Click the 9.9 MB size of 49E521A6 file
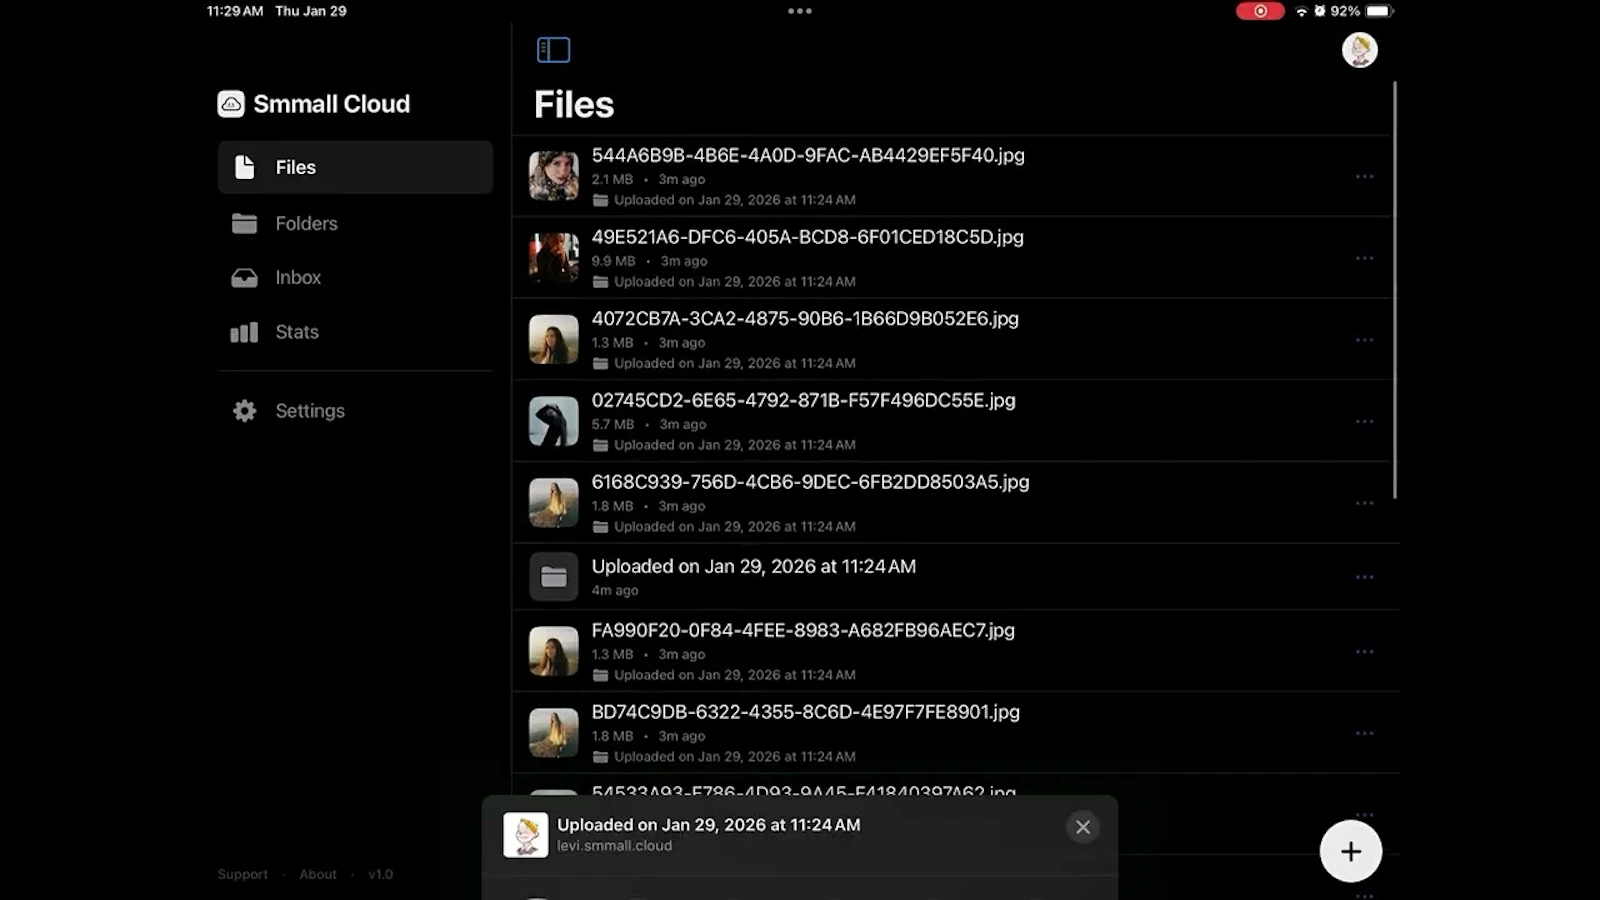 pos(613,261)
